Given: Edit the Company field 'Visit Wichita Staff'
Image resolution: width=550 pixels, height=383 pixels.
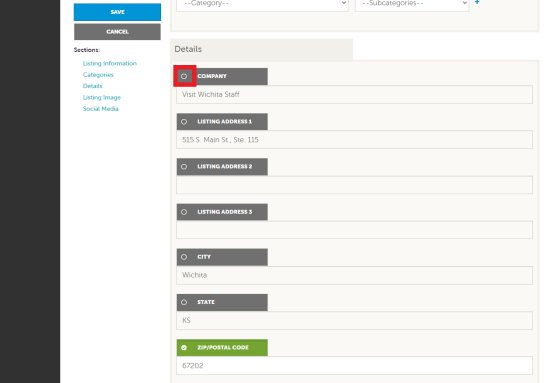Looking at the screenshot, I should 354,94.
